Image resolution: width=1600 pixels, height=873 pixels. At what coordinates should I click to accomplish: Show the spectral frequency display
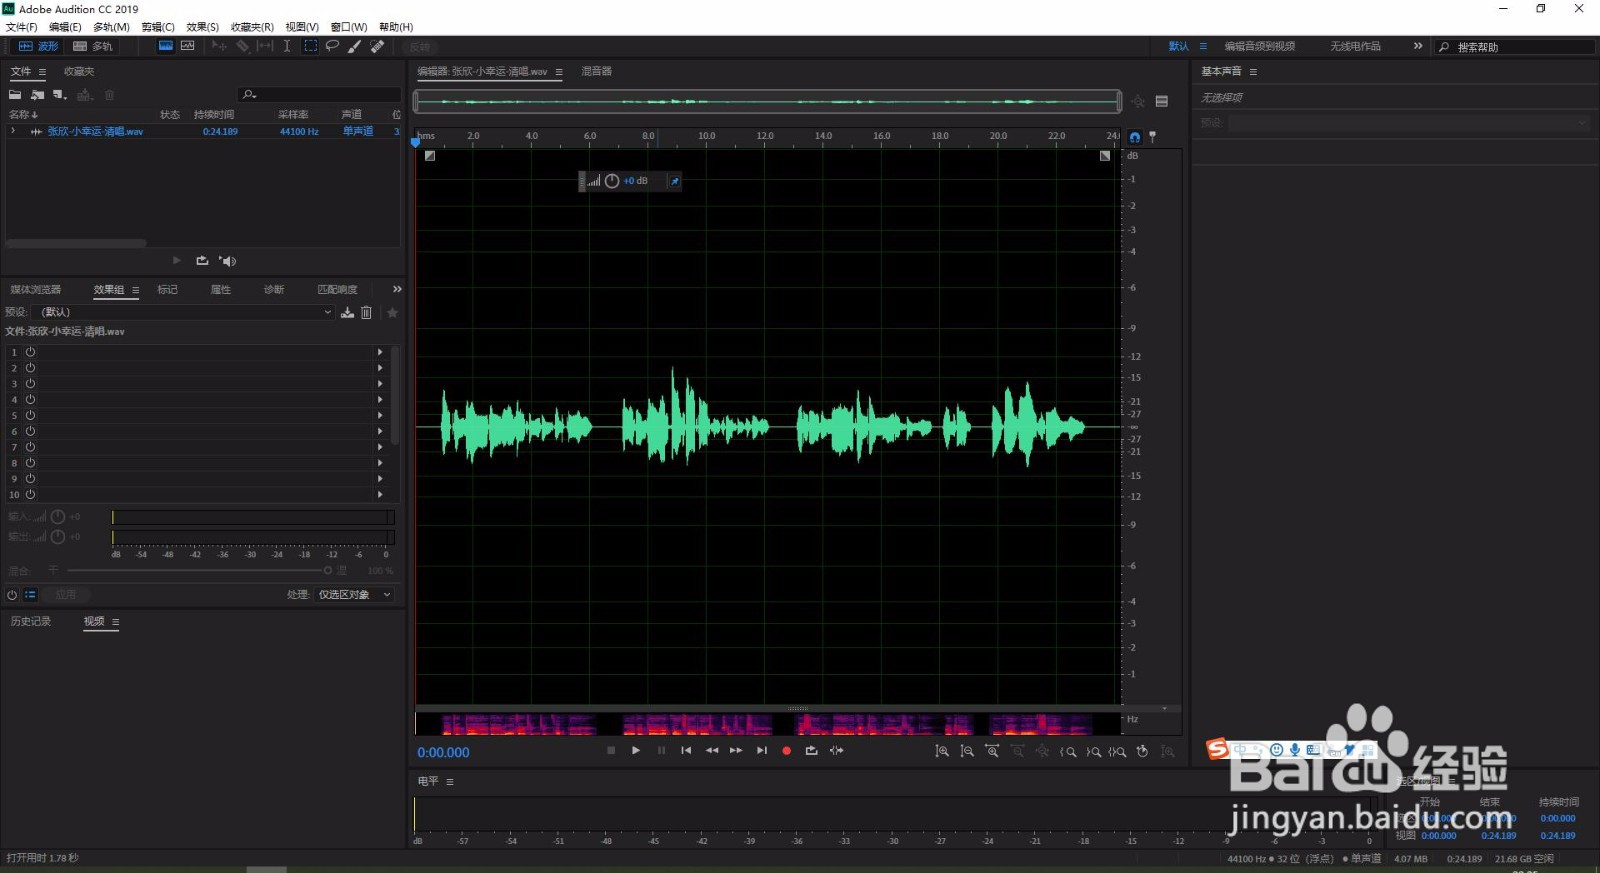(x=165, y=46)
